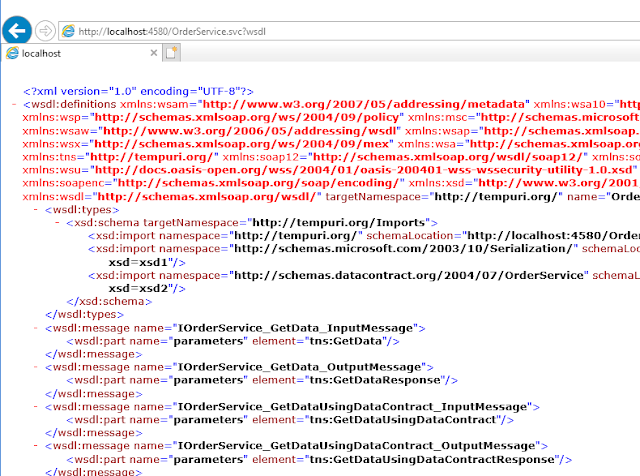Click the address bar with OrderService.svc?wsdl URL
The width and height of the screenshot is (640, 476).
[x=351, y=31]
